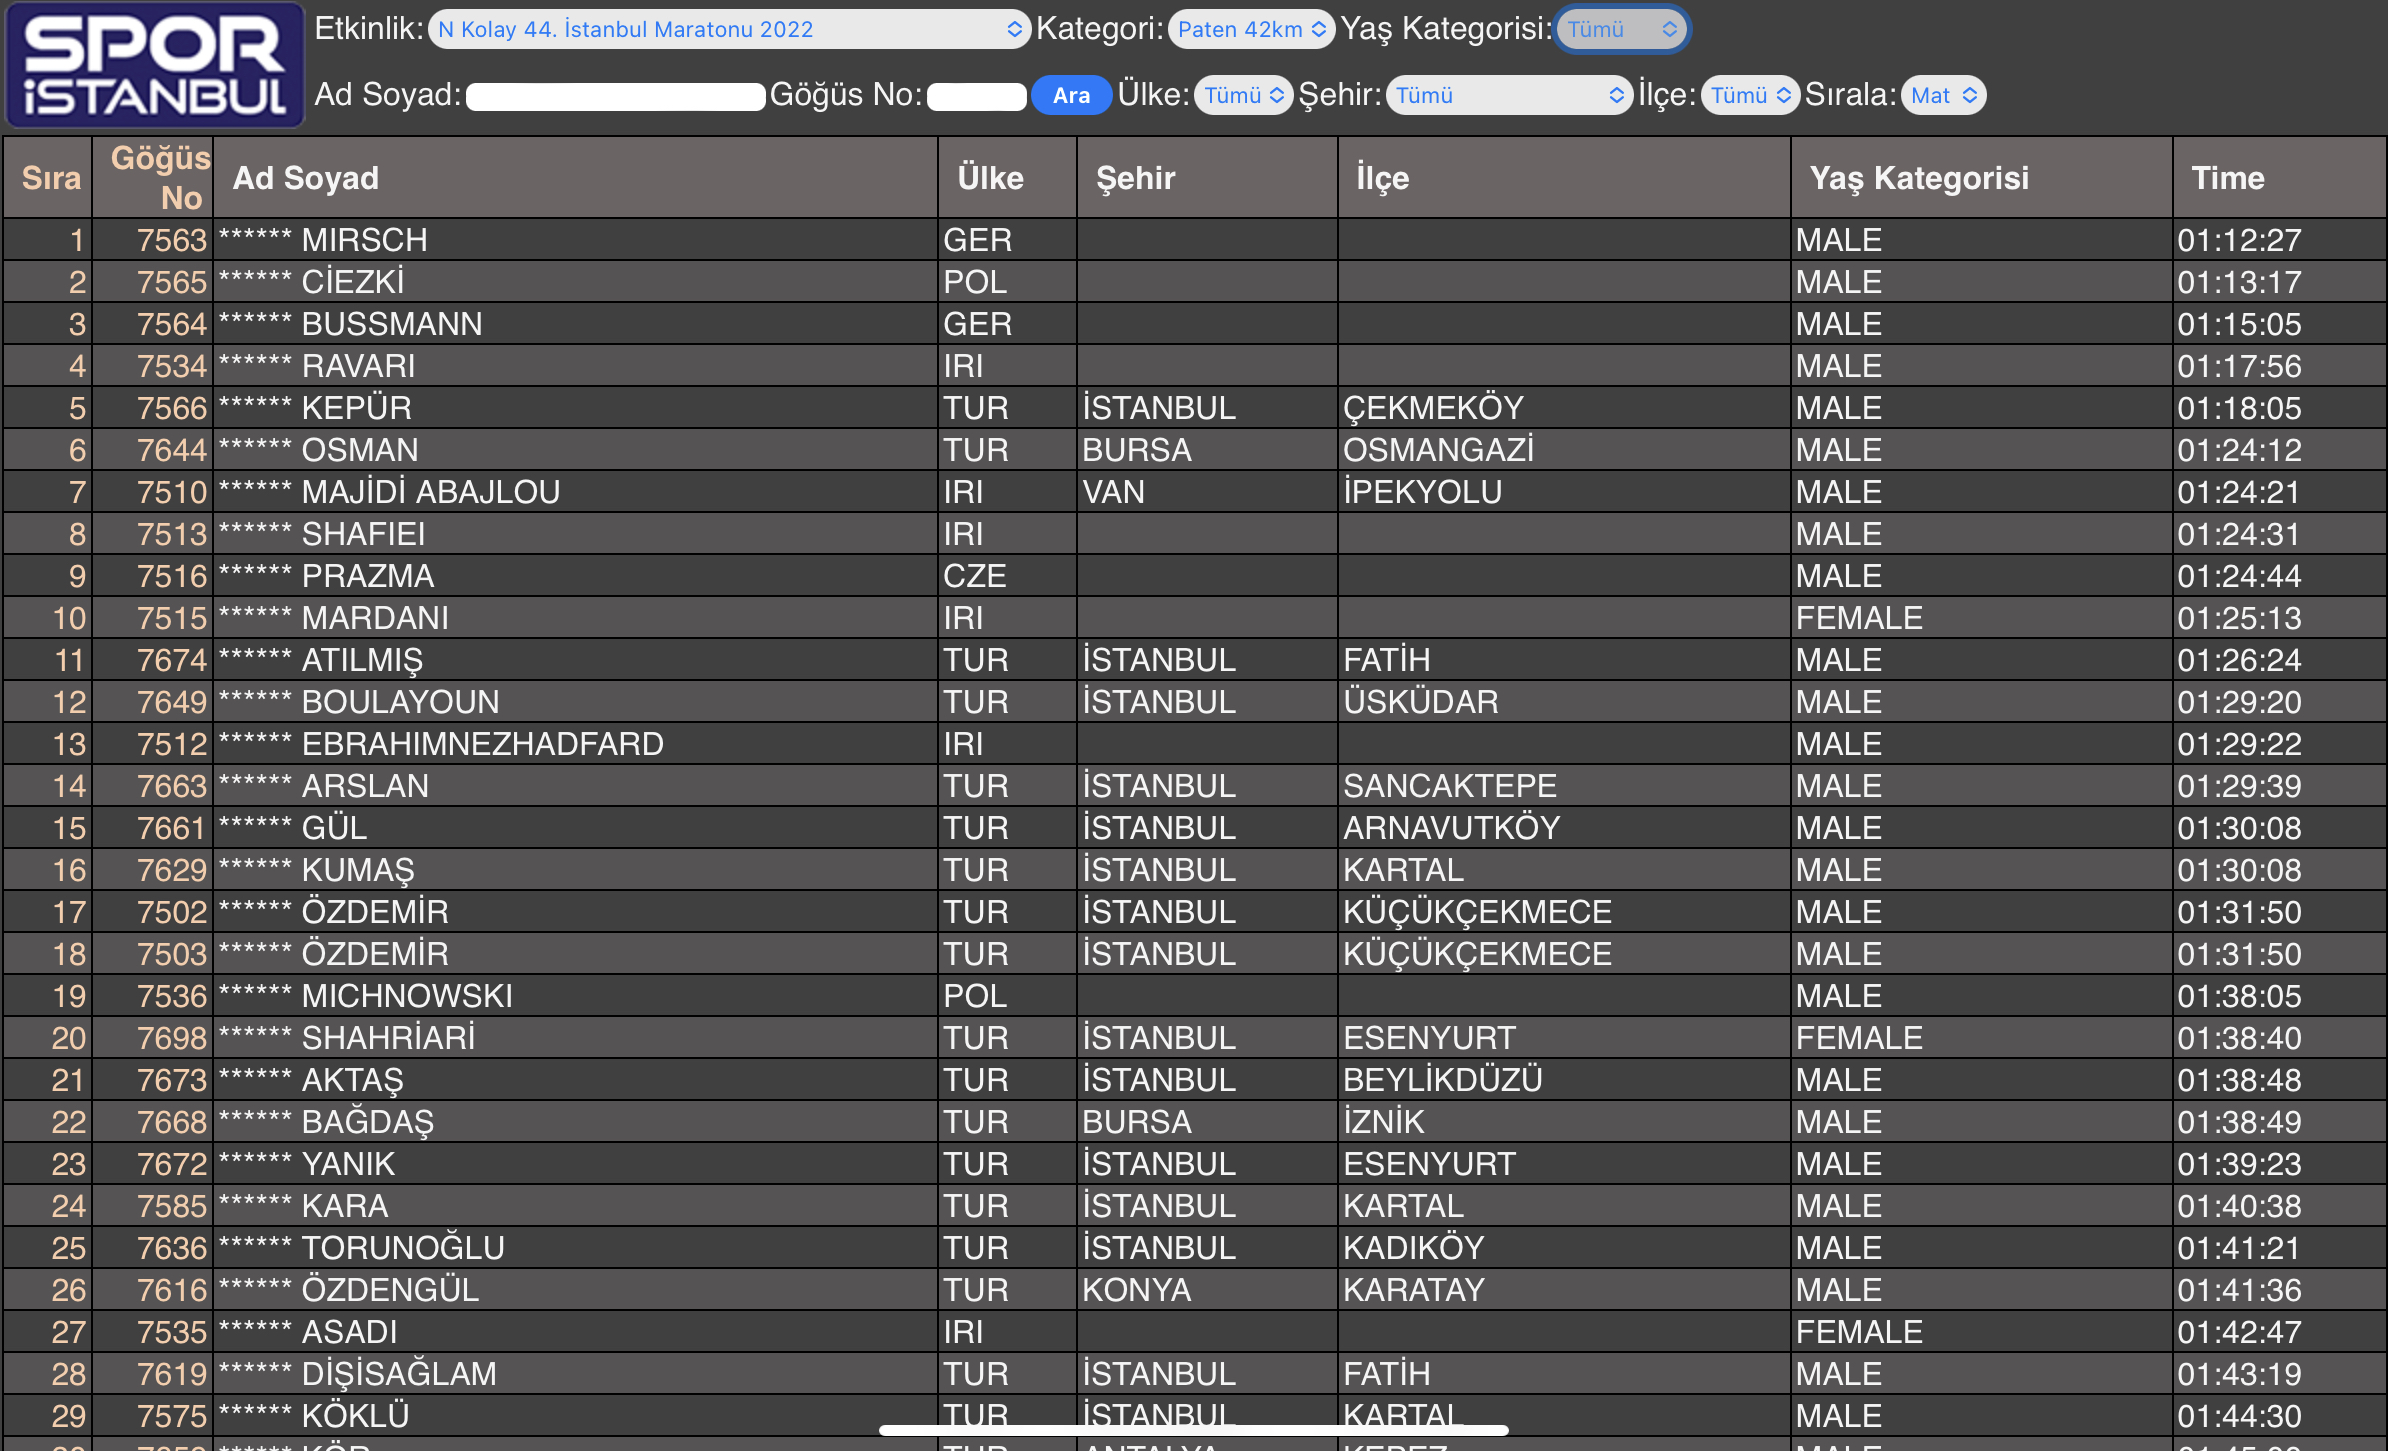Click VAN city cell
2388x1451 pixels.
1207,493
